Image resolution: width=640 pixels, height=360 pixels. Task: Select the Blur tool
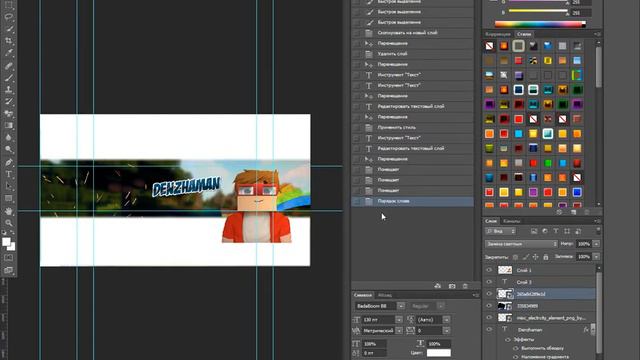[9, 138]
